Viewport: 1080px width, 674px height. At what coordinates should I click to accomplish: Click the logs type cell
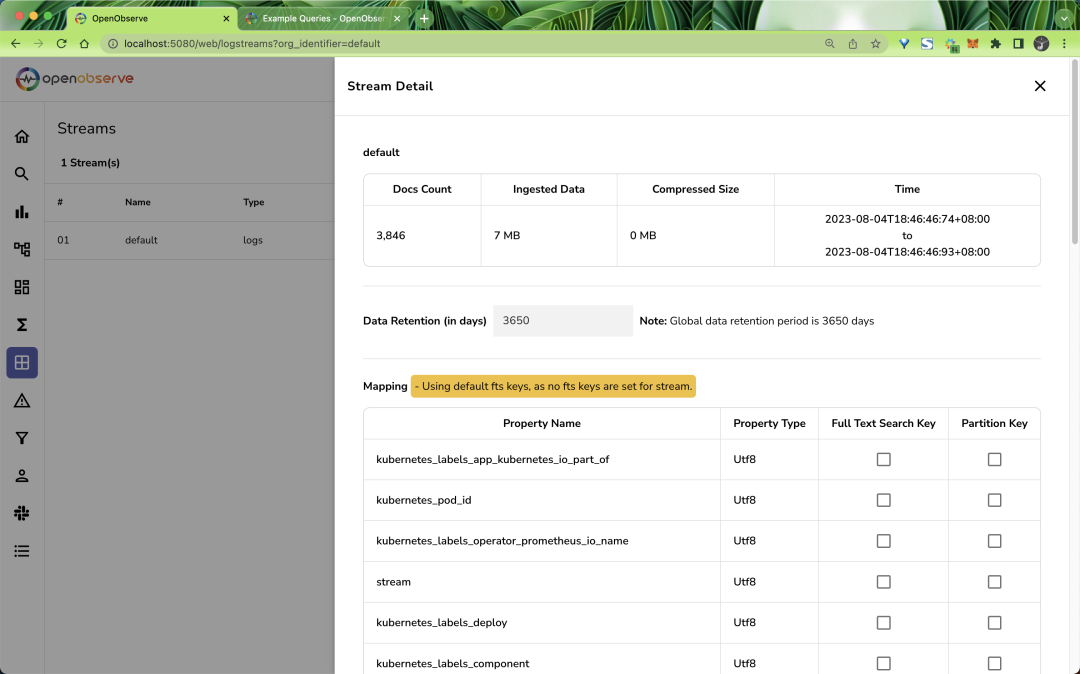tap(253, 240)
